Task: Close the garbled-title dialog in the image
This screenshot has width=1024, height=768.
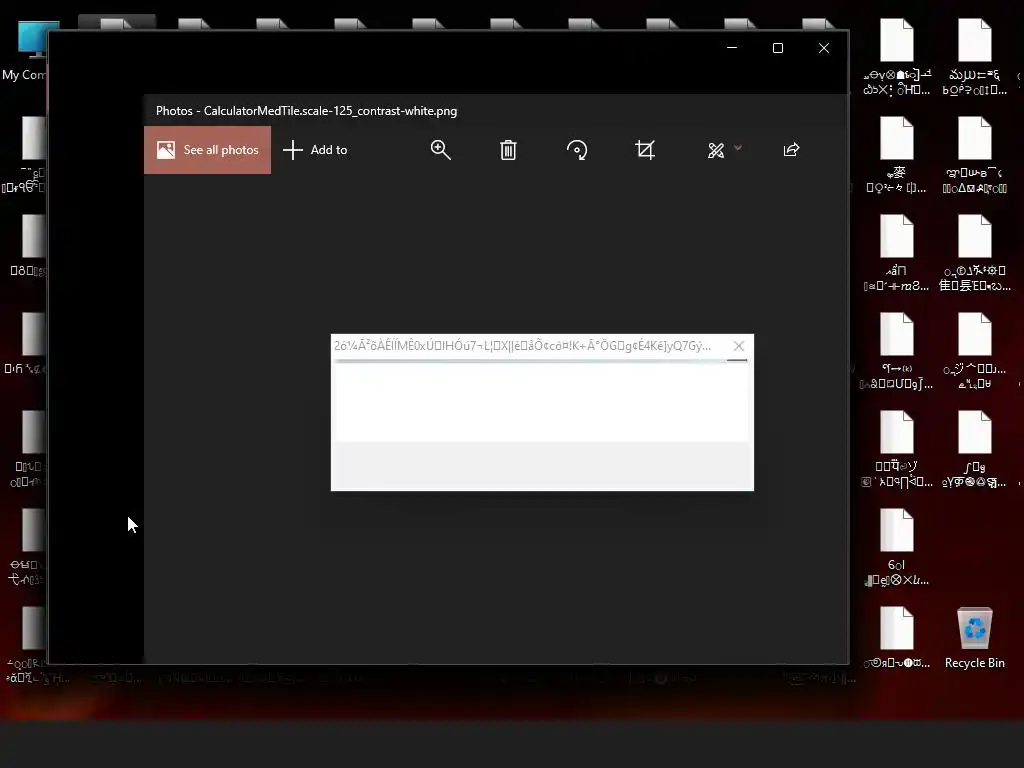Action: click(739, 345)
